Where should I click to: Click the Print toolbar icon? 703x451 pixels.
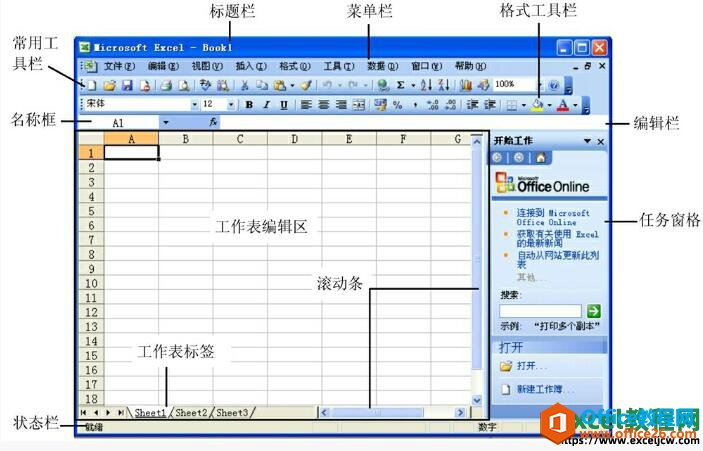coord(166,85)
